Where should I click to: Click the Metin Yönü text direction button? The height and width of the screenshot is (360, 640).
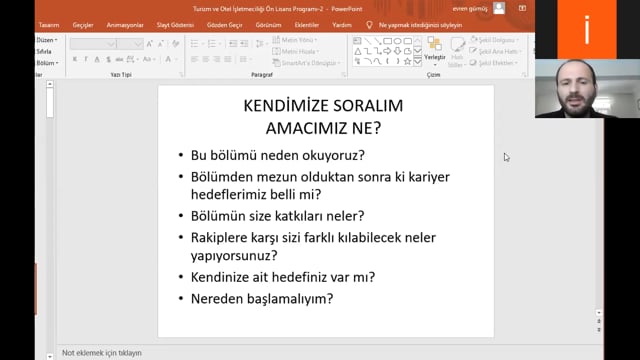[x=295, y=40]
